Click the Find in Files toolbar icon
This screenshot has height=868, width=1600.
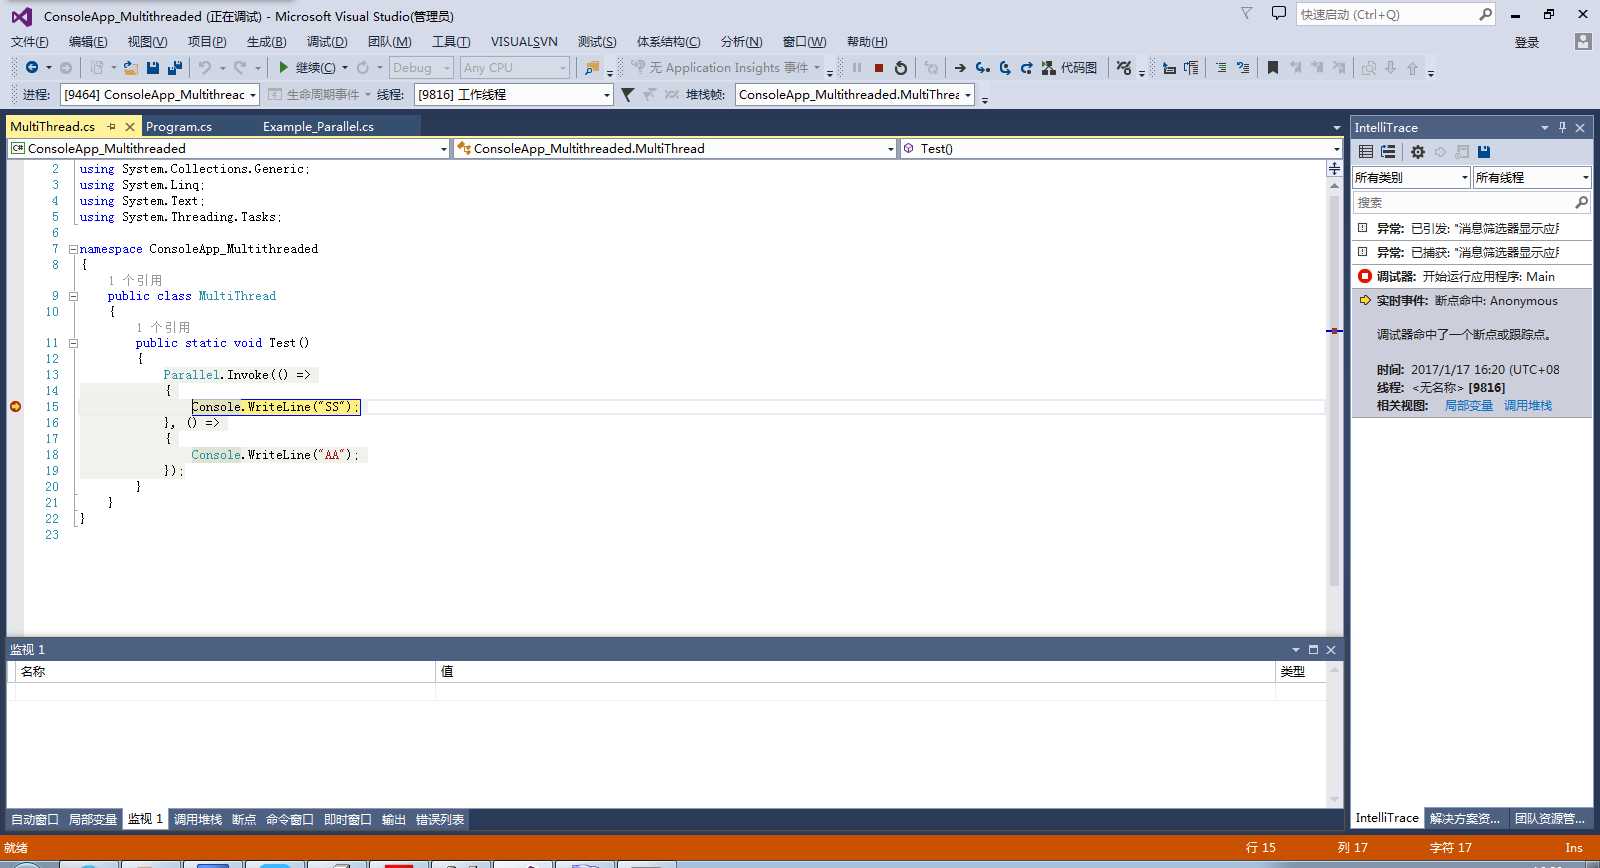tap(592, 68)
